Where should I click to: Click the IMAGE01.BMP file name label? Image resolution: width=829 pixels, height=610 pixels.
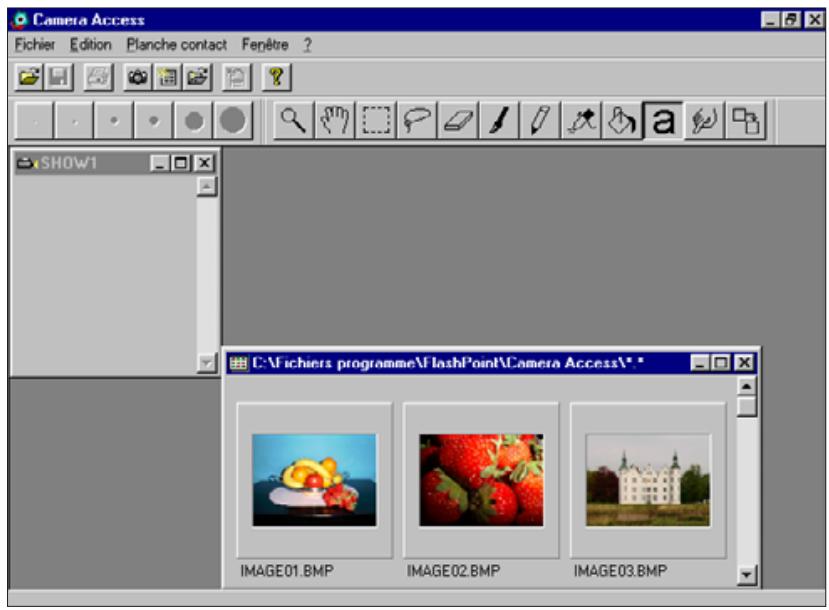tap(287, 571)
